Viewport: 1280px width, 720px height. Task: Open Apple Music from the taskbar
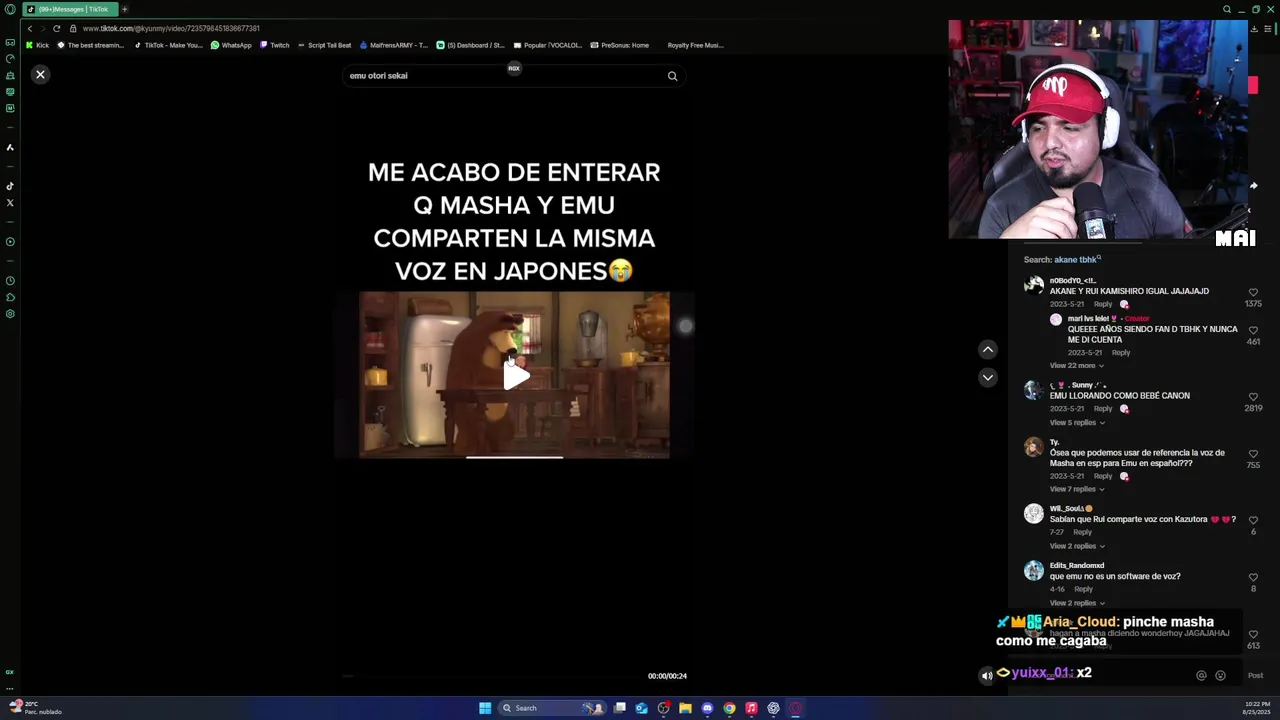click(x=751, y=708)
